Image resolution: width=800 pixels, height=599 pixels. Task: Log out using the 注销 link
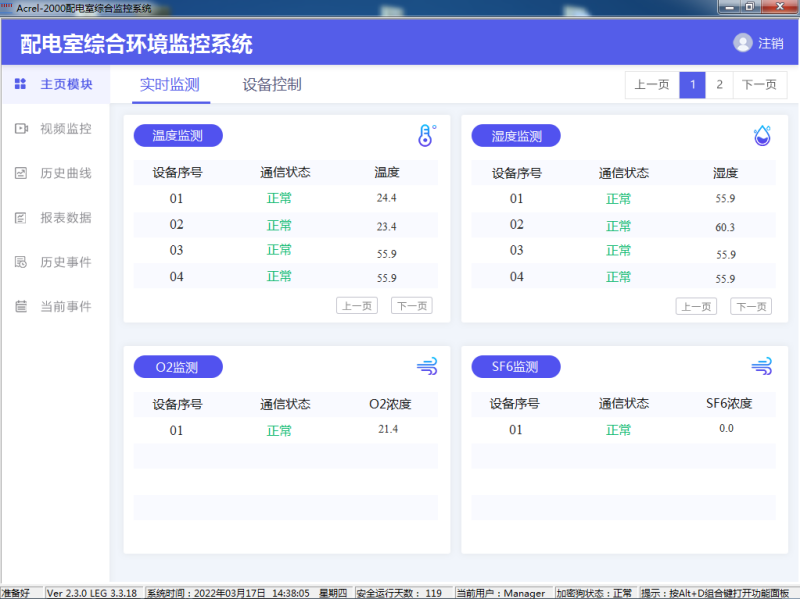[x=770, y=44]
